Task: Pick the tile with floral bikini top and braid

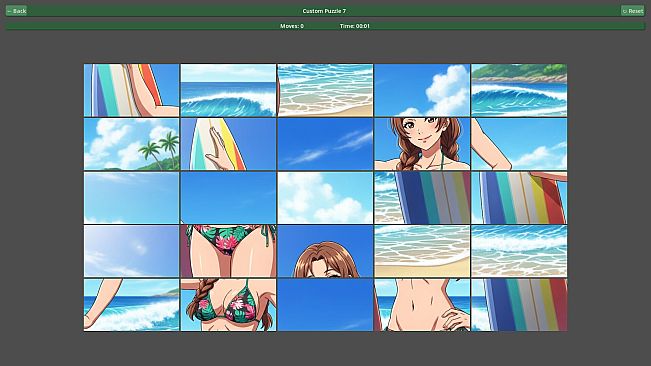Action: point(228,305)
